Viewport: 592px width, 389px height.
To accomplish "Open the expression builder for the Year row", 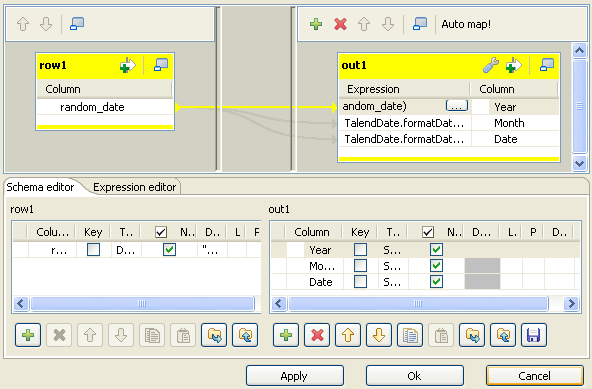I will [457, 106].
